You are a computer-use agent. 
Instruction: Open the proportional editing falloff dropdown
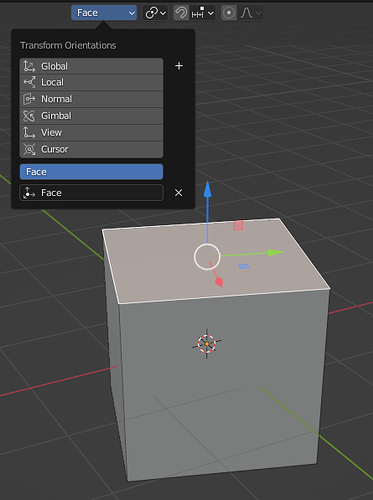point(250,13)
